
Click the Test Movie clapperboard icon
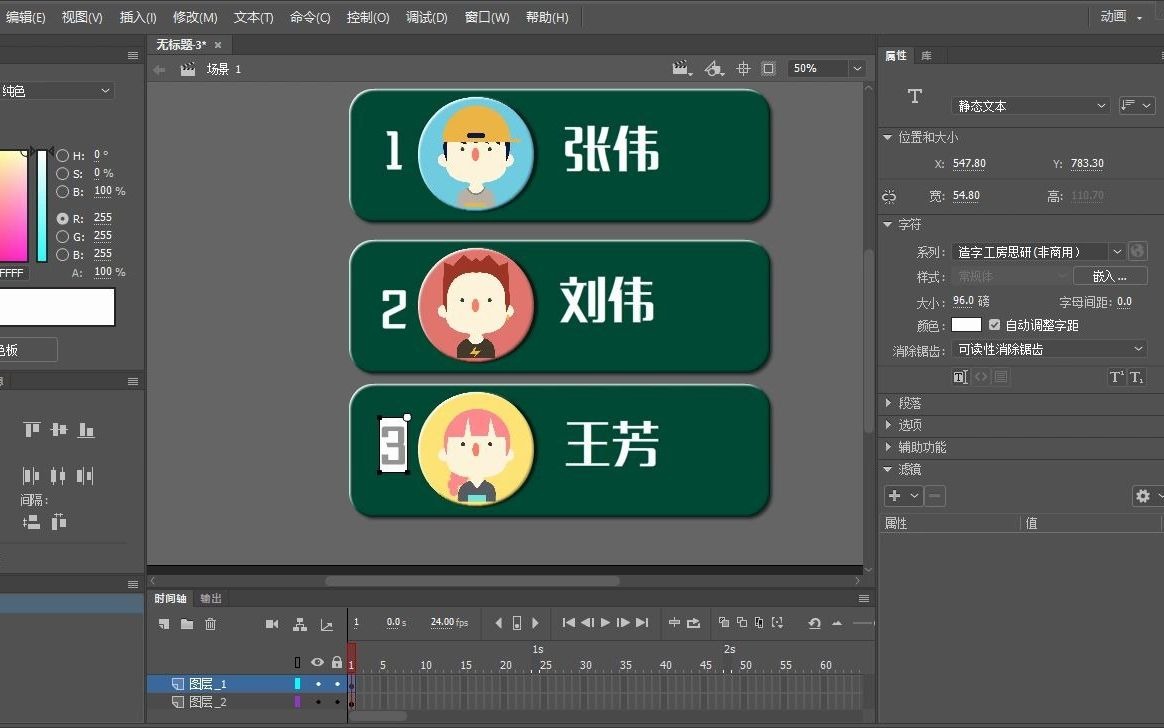click(681, 68)
